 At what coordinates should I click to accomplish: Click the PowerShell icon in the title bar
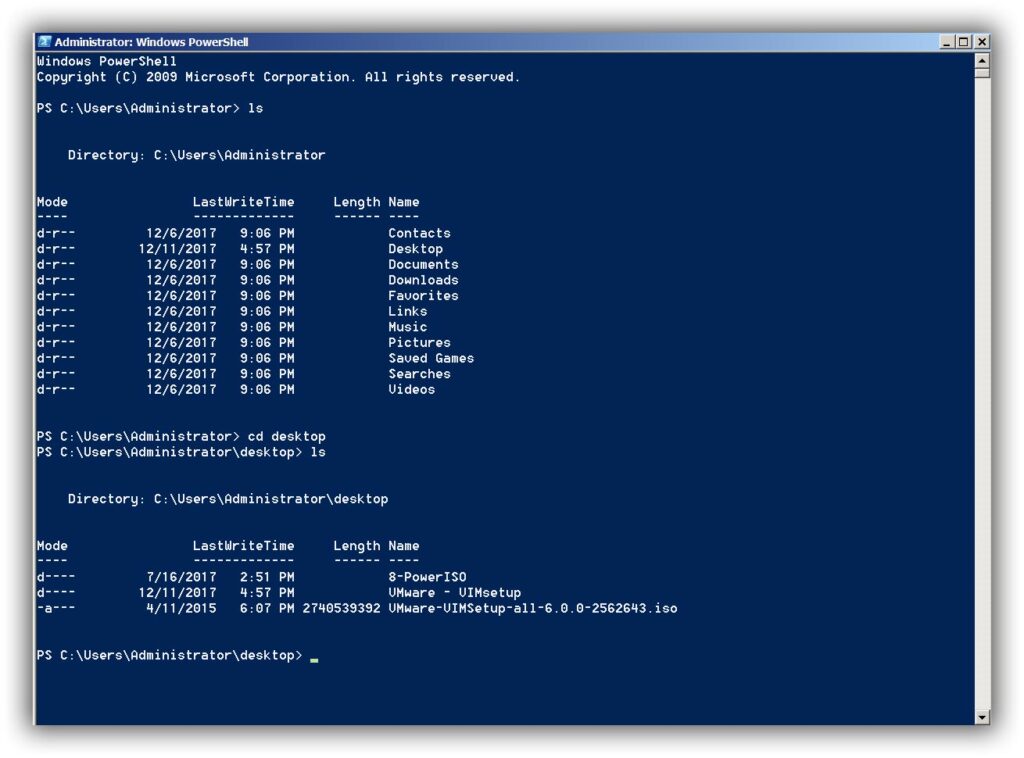pyautogui.click(x=45, y=42)
